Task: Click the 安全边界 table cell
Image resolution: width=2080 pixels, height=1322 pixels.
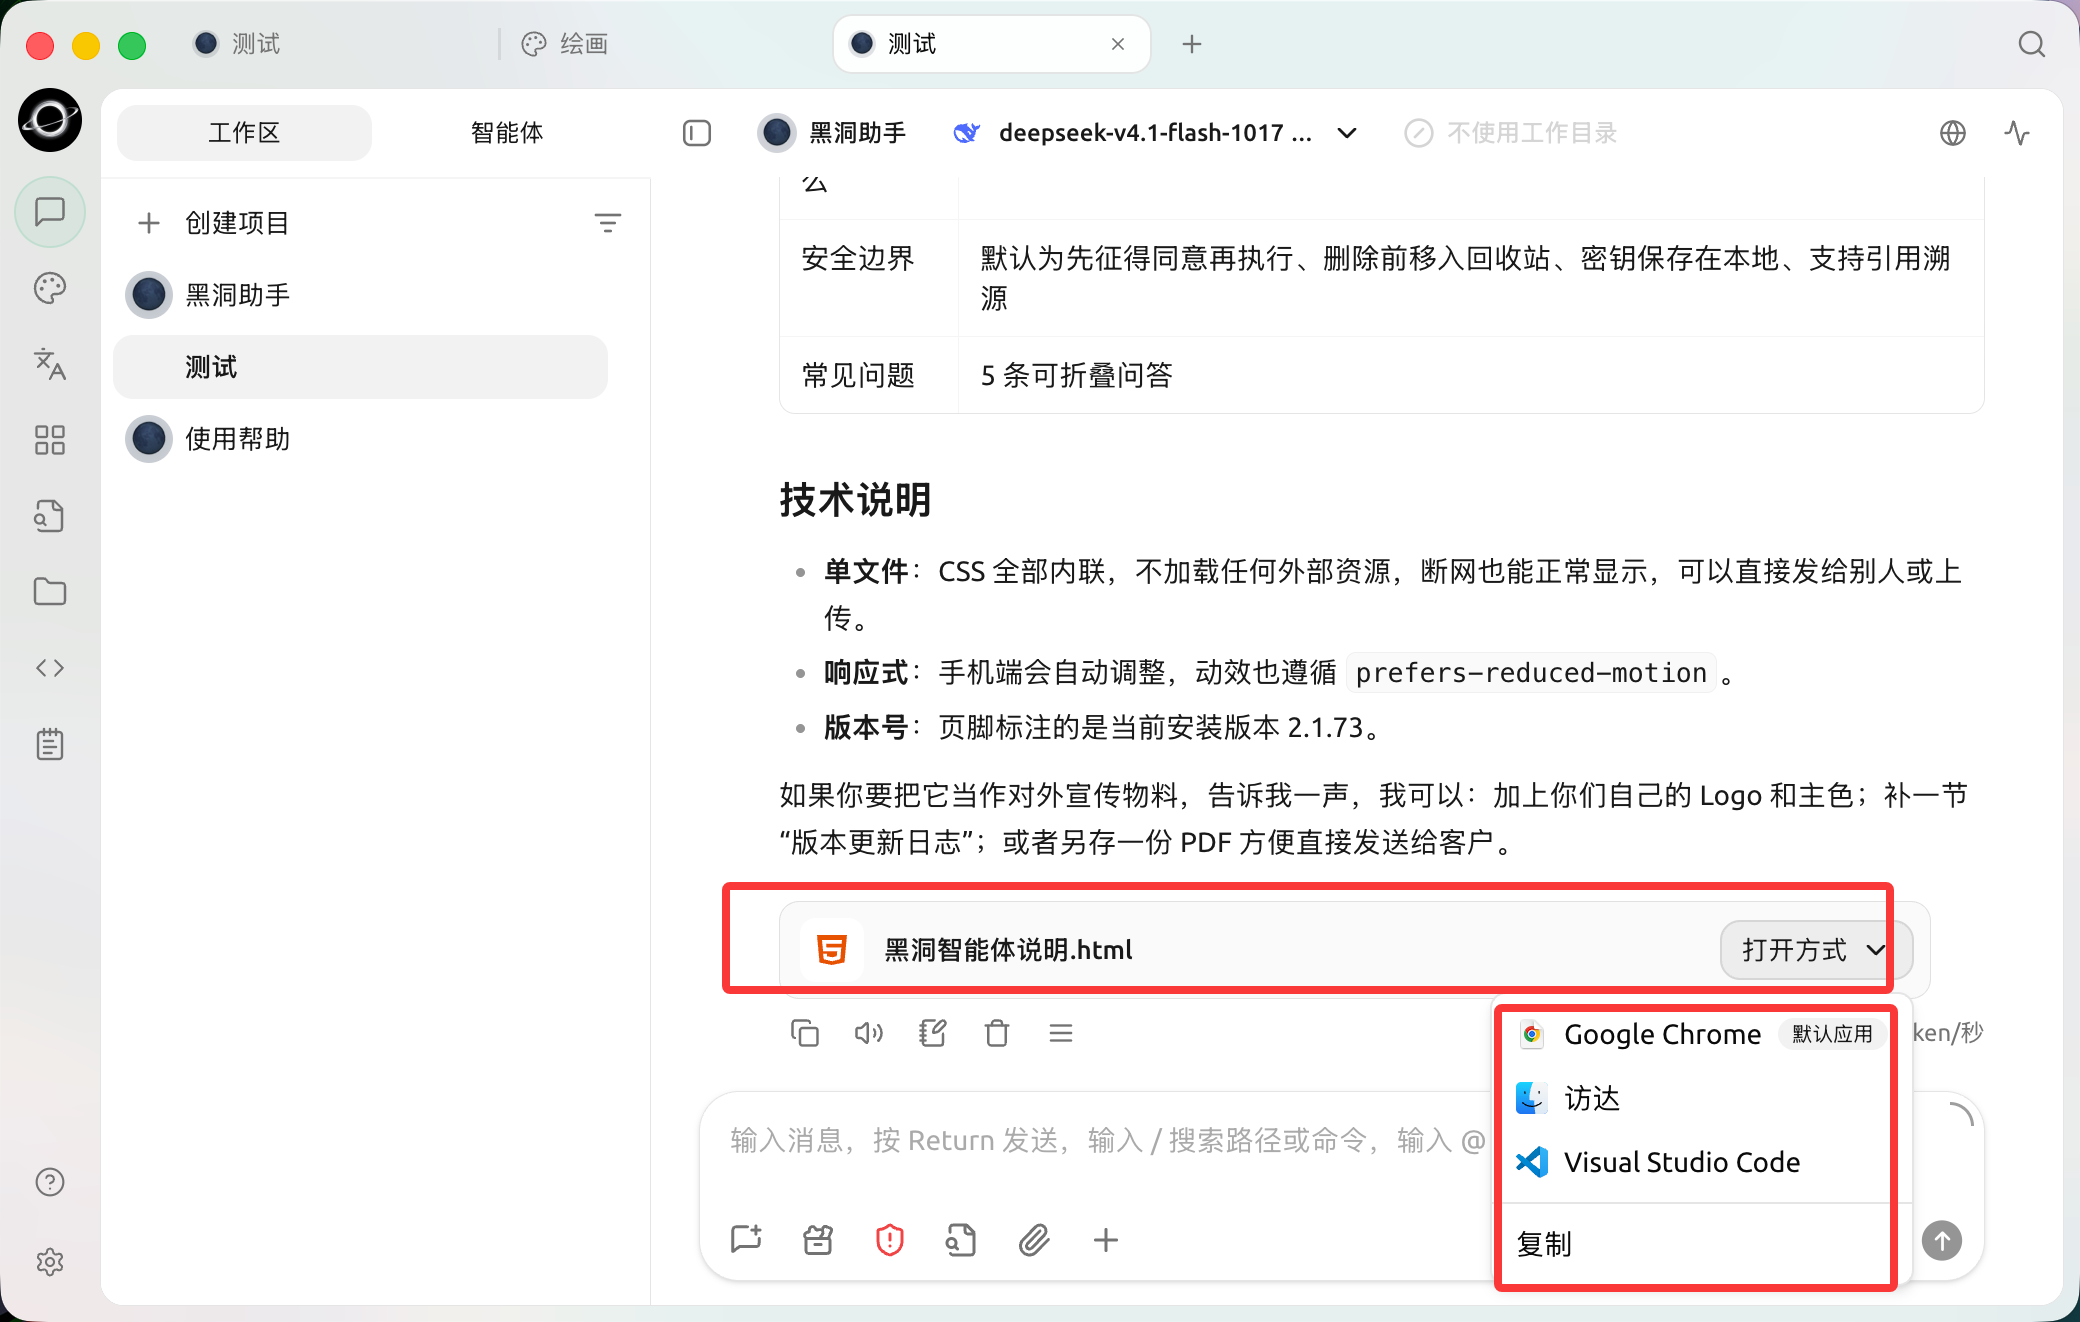Action: click(x=869, y=278)
